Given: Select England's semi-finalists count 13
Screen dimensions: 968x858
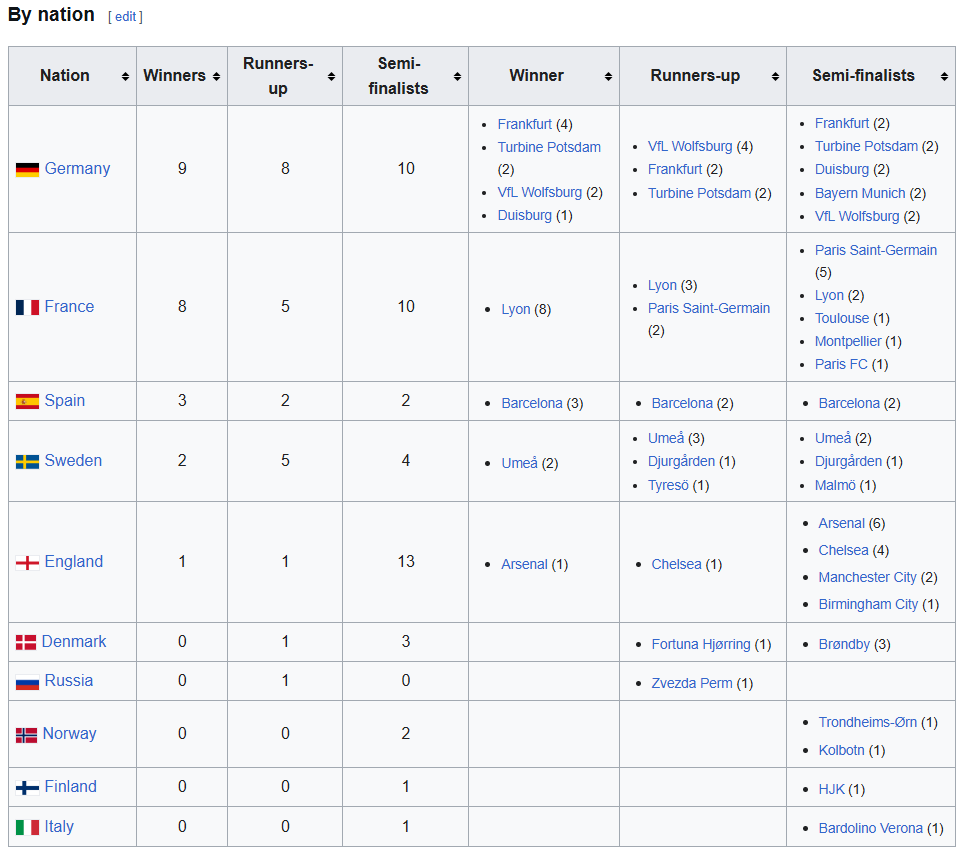Looking at the screenshot, I should [x=406, y=562].
